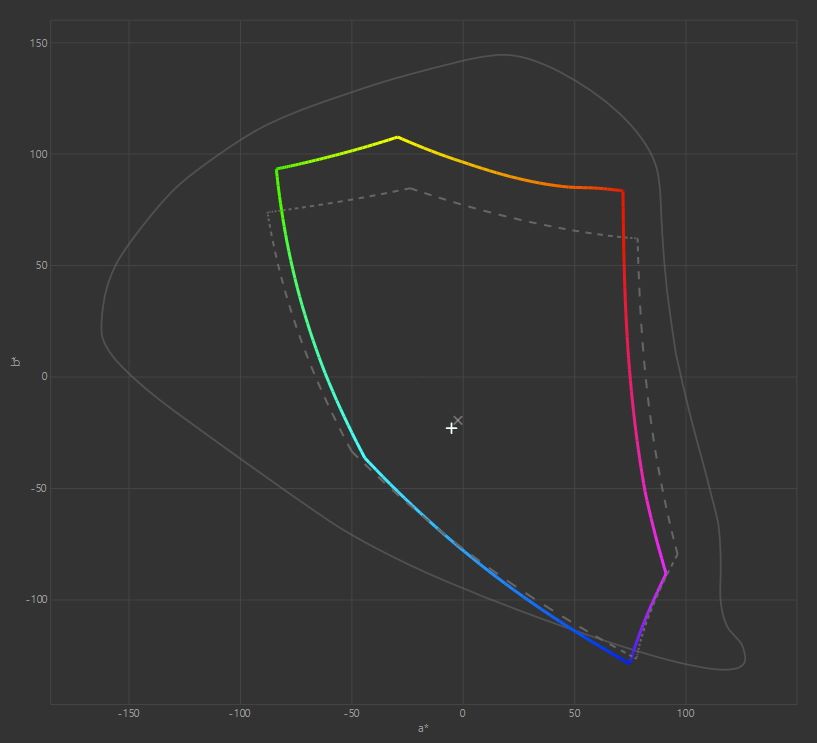Click the 0 tick label on horizontal axis
817x743 pixels.
pos(462,714)
